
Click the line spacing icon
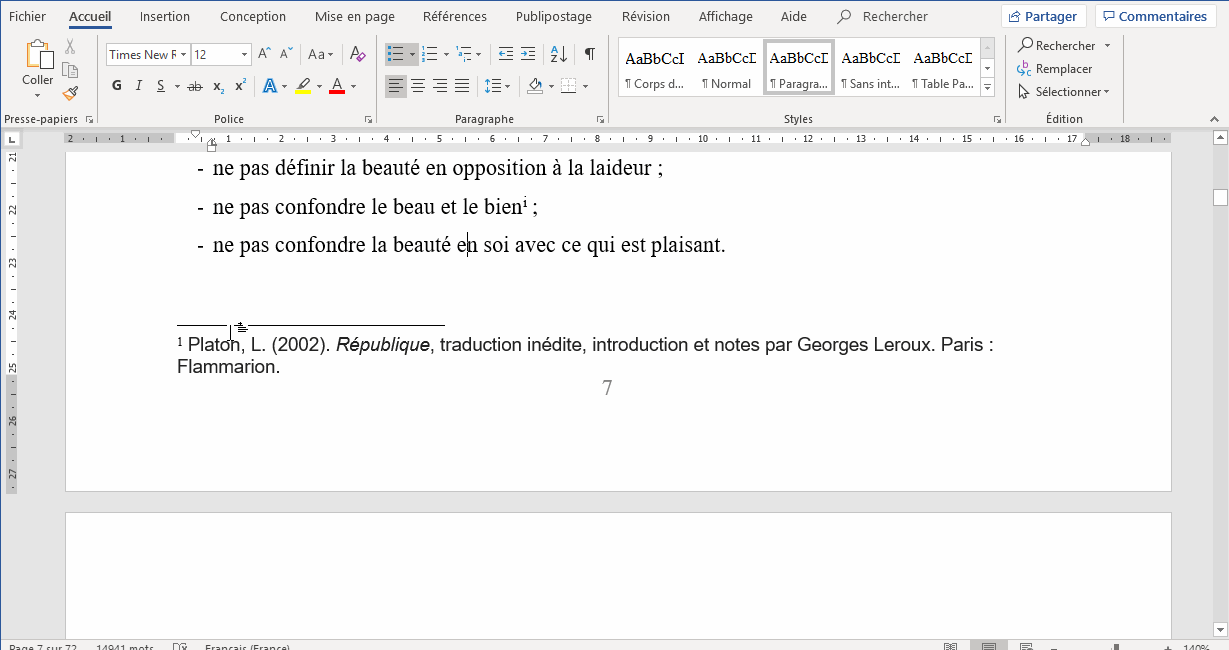click(491, 86)
